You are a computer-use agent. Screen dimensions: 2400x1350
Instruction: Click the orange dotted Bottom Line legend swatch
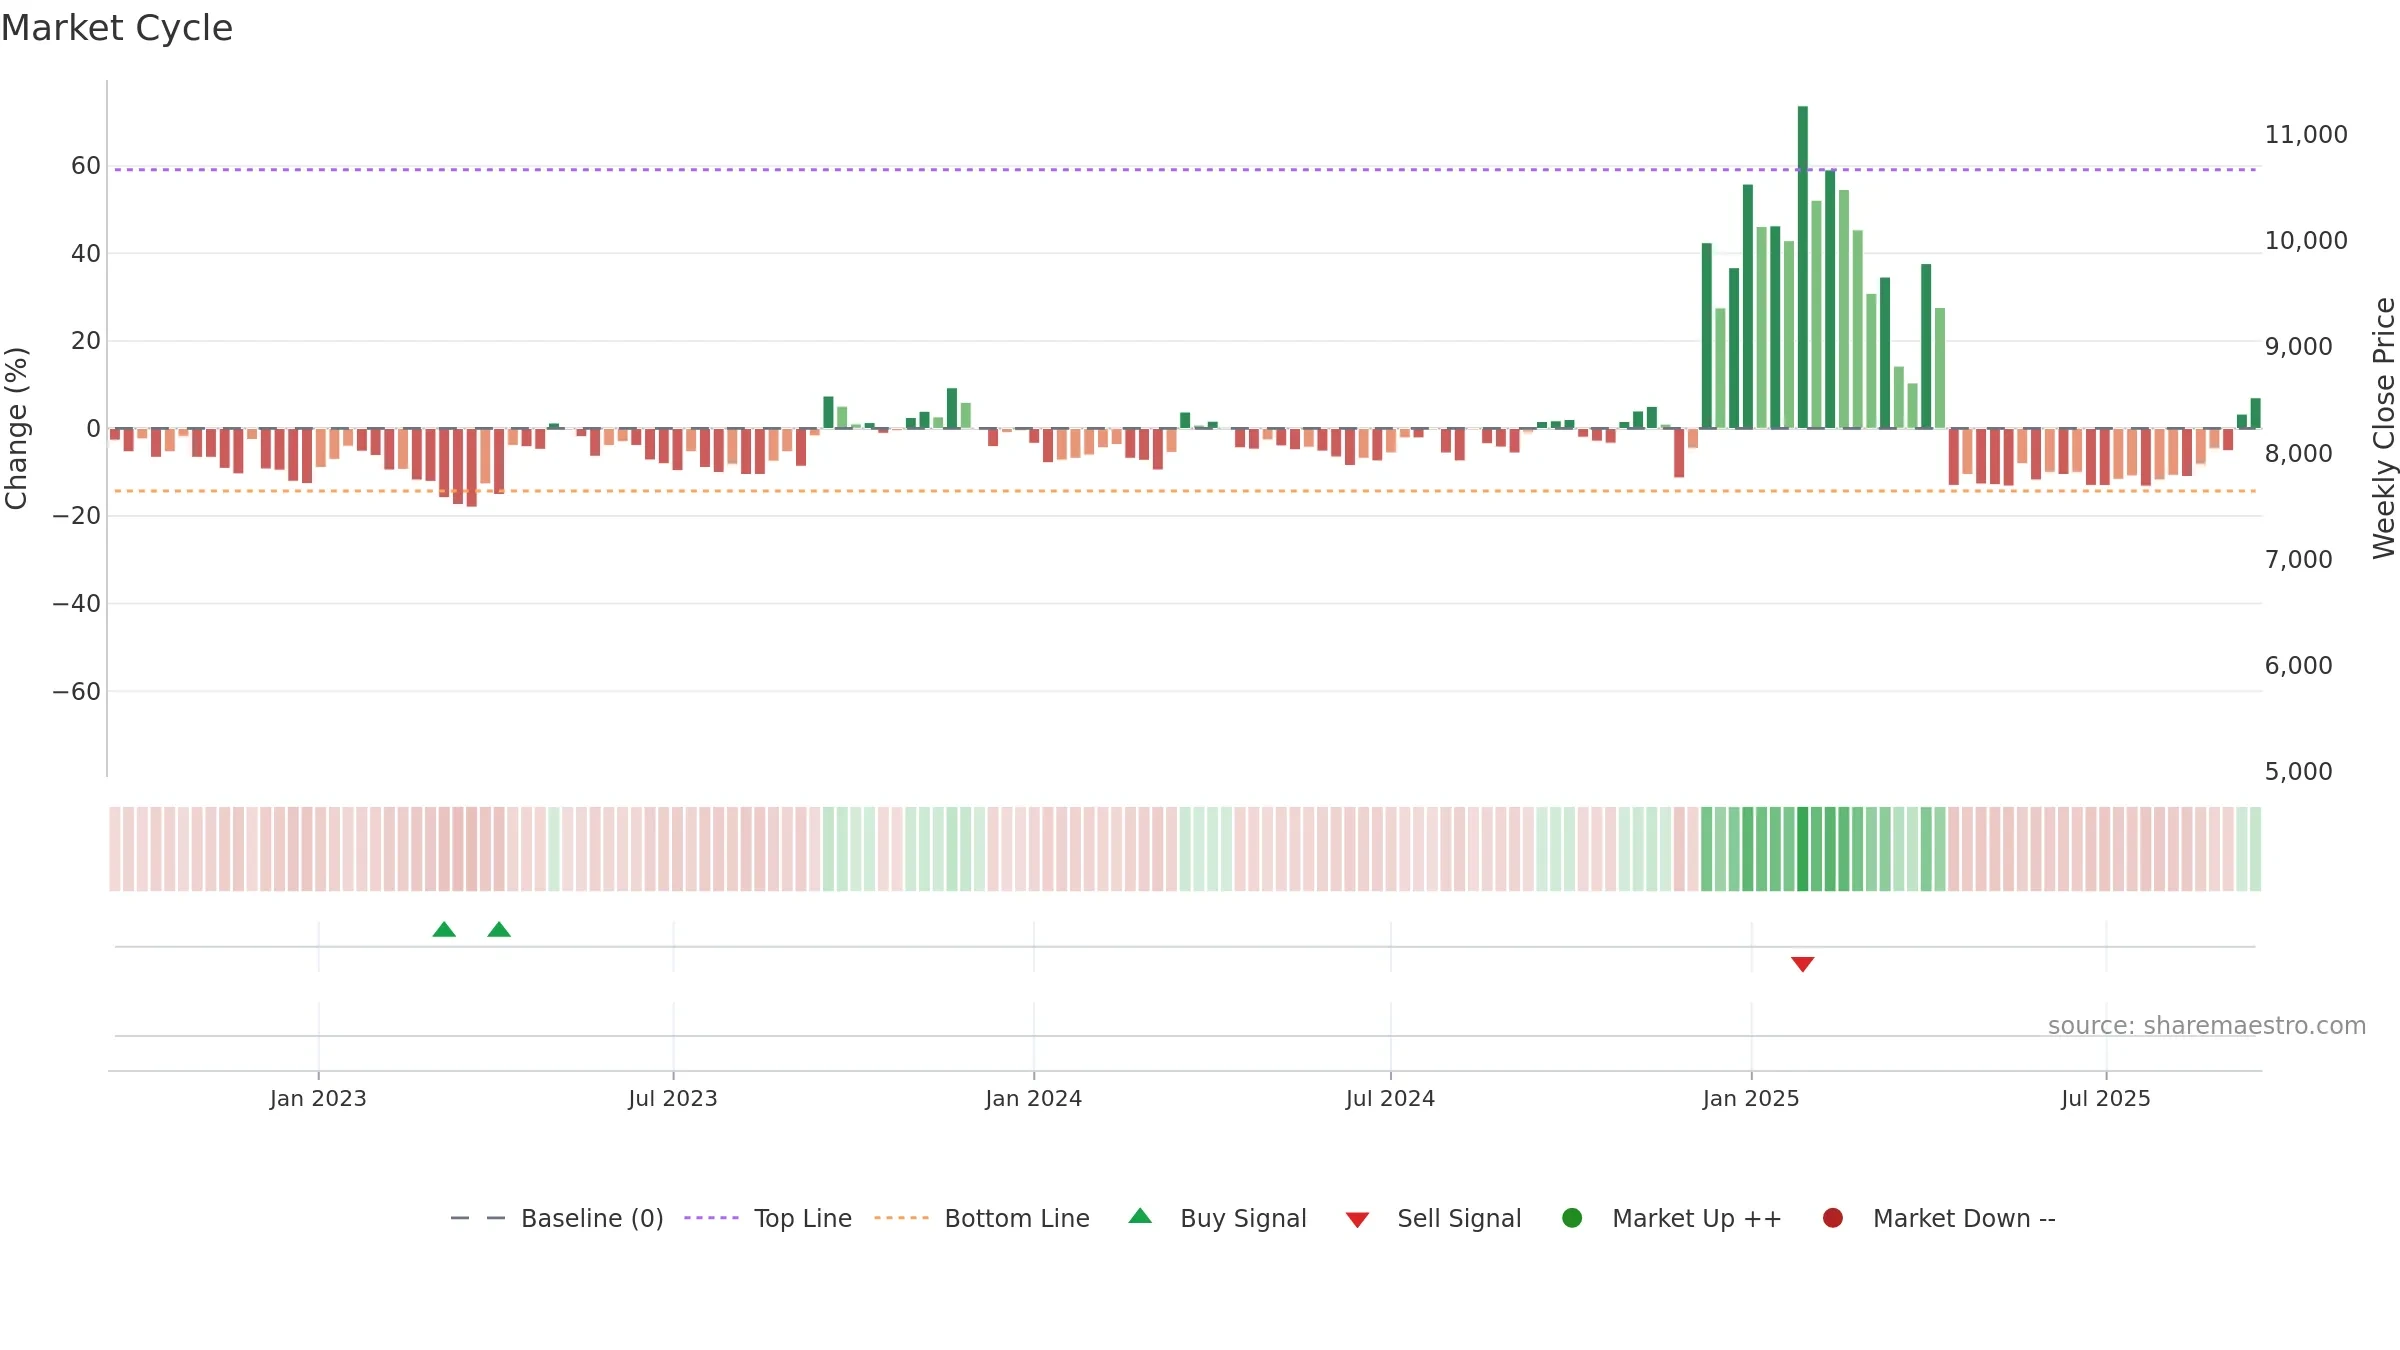point(901,1218)
